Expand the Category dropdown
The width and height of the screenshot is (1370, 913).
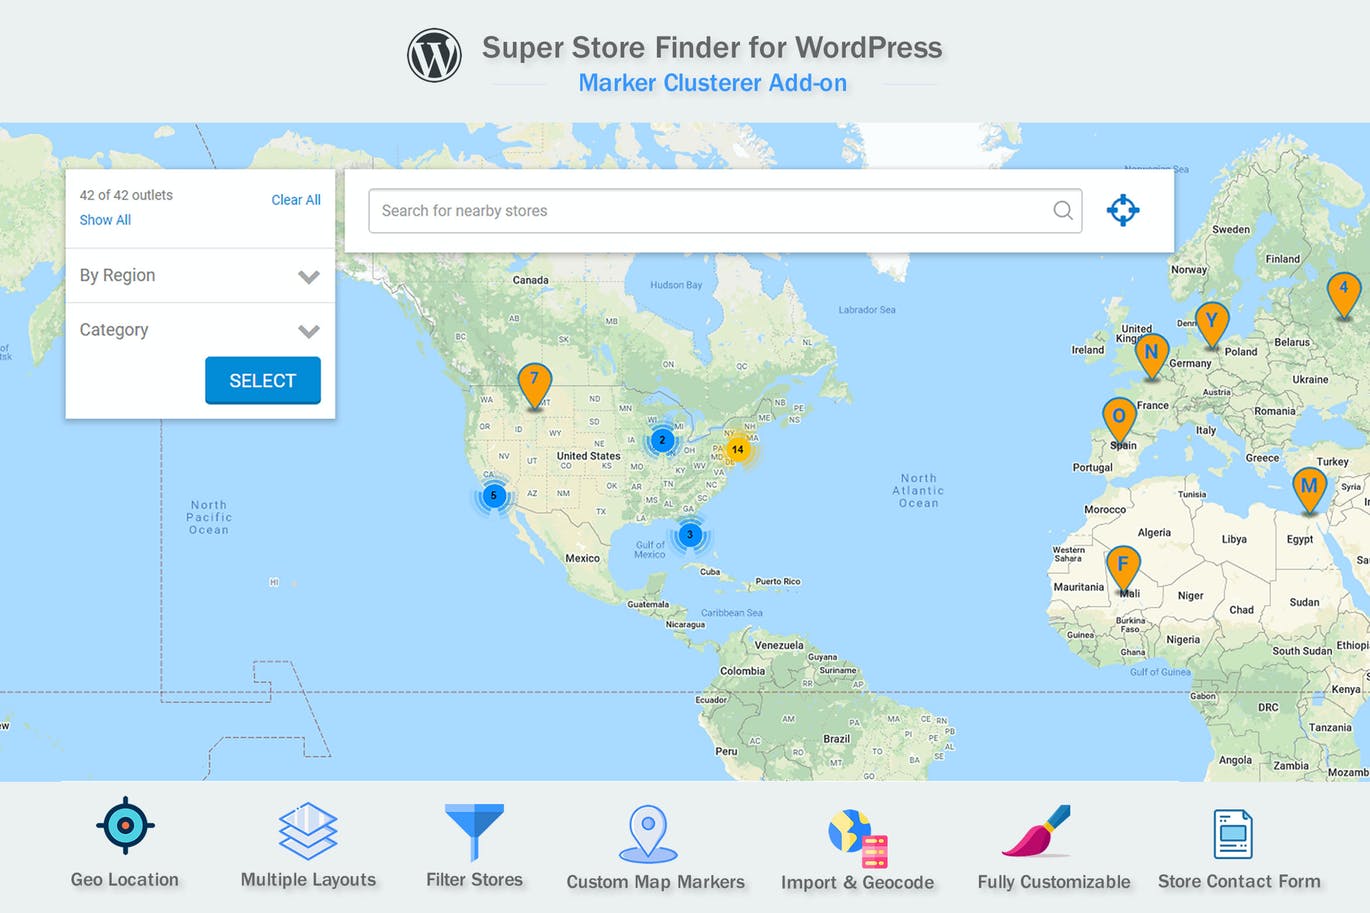pyautogui.click(x=200, y=330)
